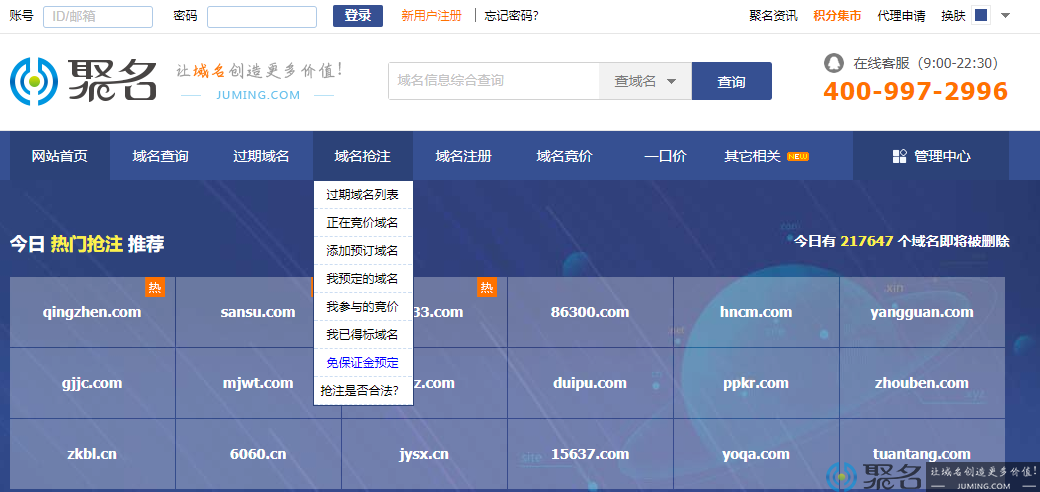Click the yoqa.com domain cell
Screen dimensions: 1040x492
click(756, 454)
